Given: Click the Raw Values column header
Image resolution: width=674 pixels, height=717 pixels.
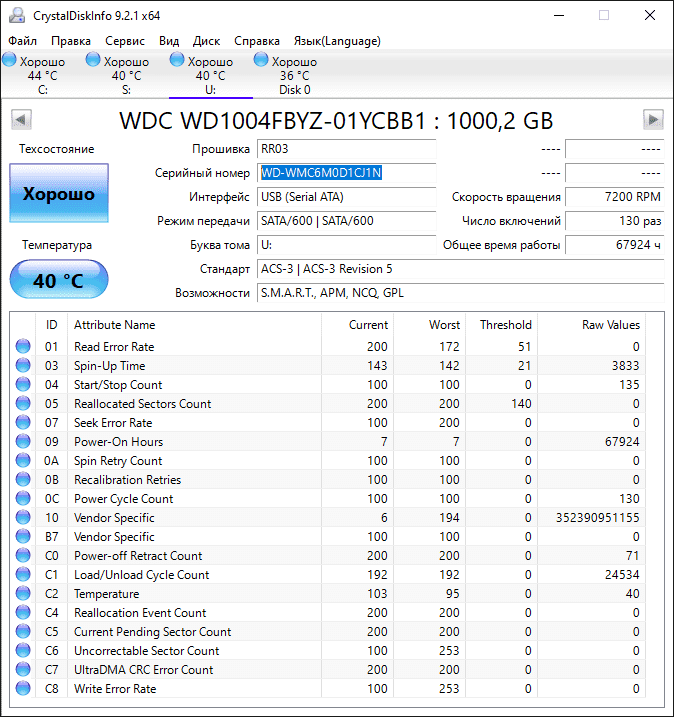Looking at the screenshot, I should tap(610, 325).
